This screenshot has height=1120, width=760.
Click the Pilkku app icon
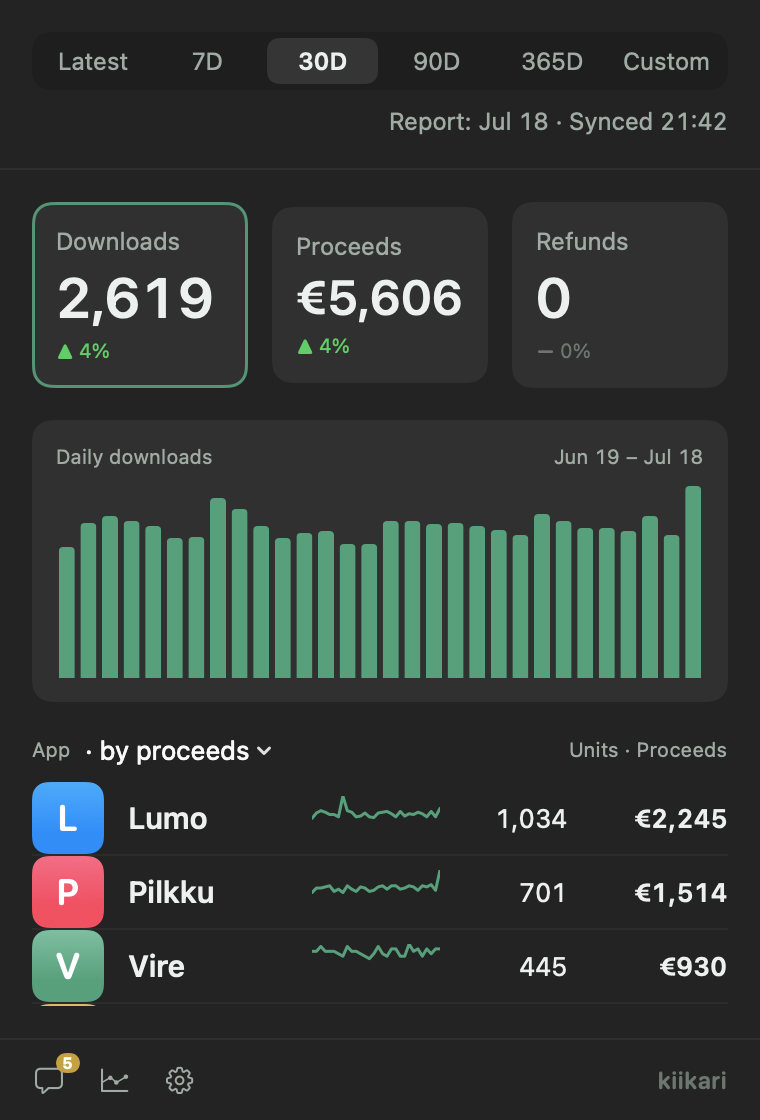pyautogui.click(x=68, y=892)
